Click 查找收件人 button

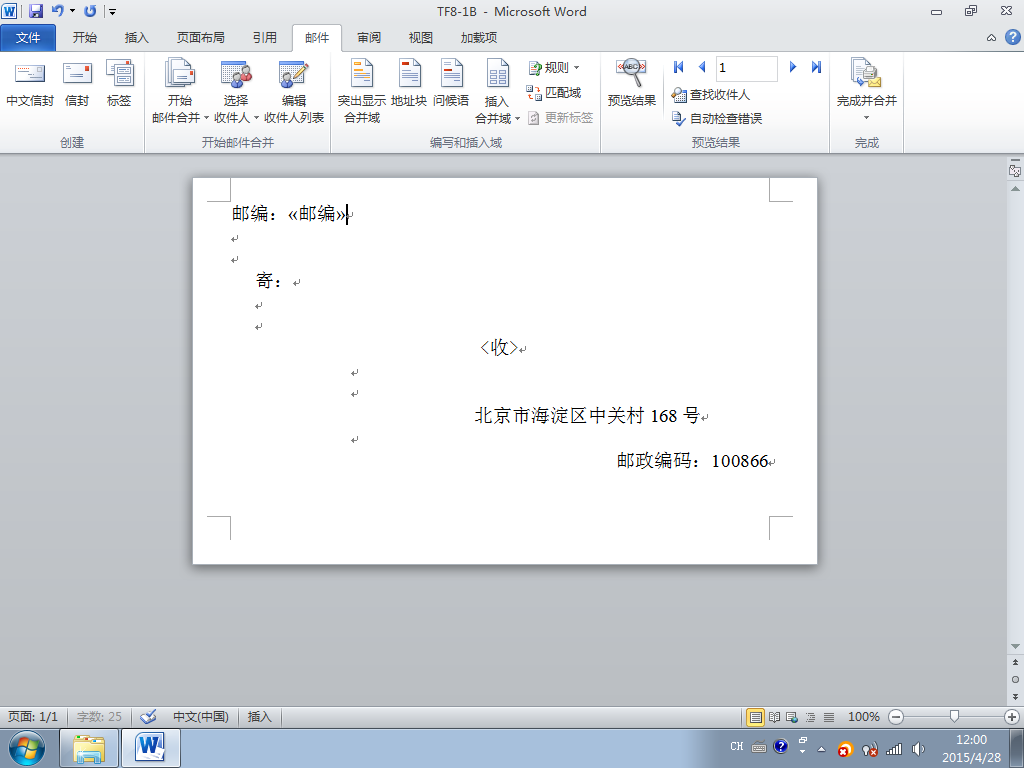[711, 95]
